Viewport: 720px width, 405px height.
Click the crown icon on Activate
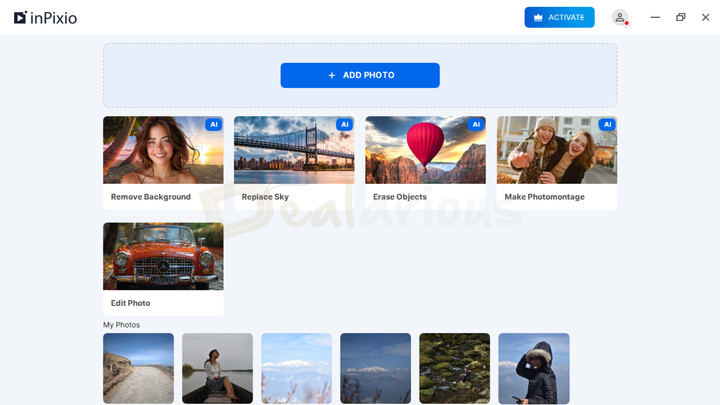(x=538, y=17)
